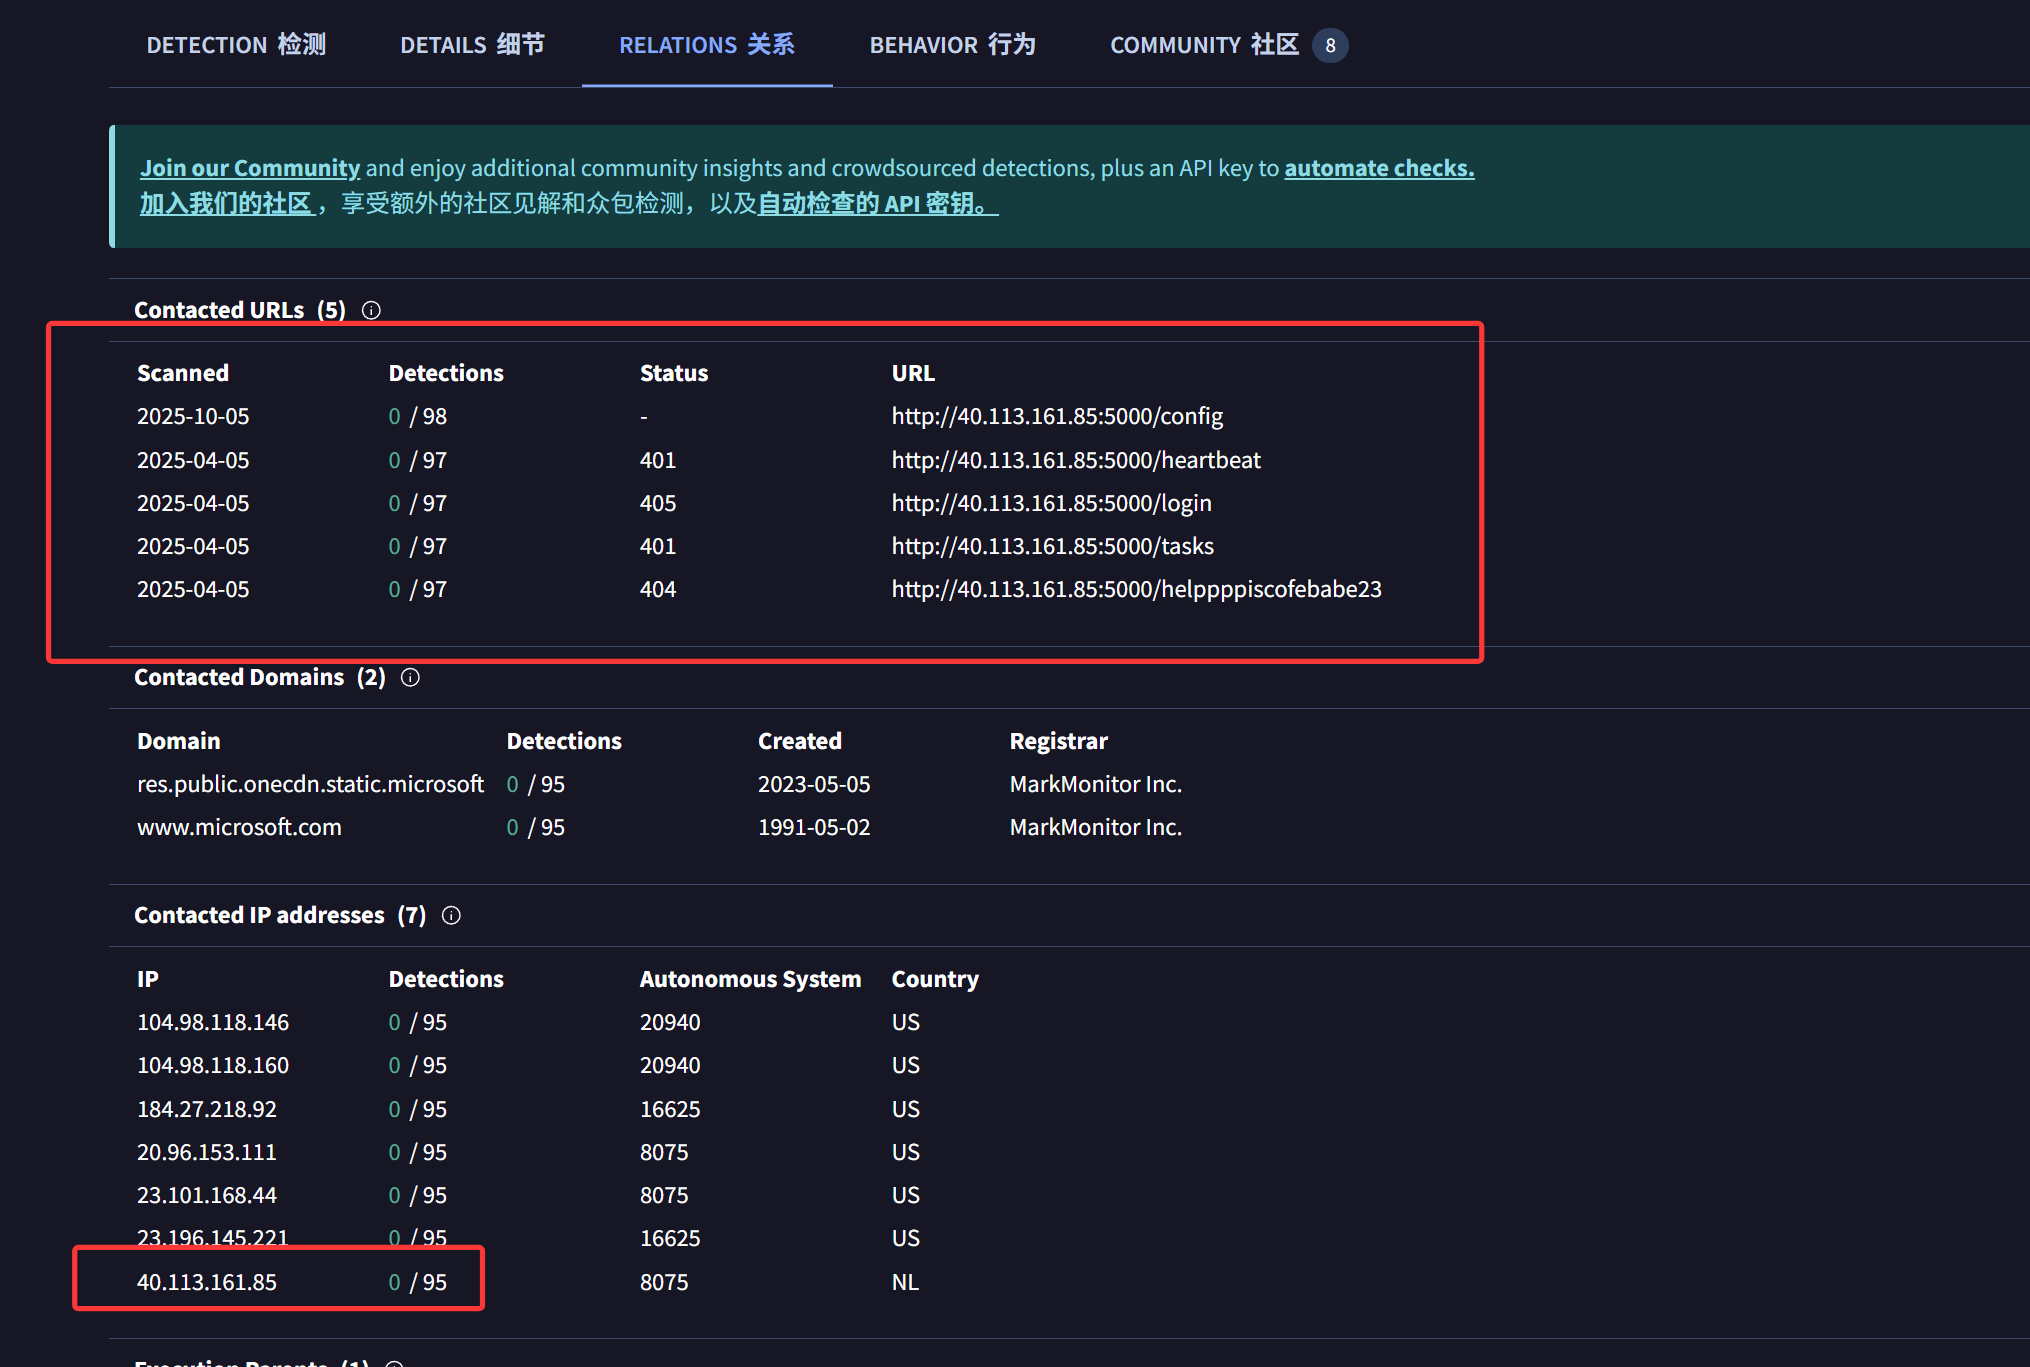2030x1367 pixels.
Task: Click info icon beside Contacted IP addresses
Action: [451, 915]
